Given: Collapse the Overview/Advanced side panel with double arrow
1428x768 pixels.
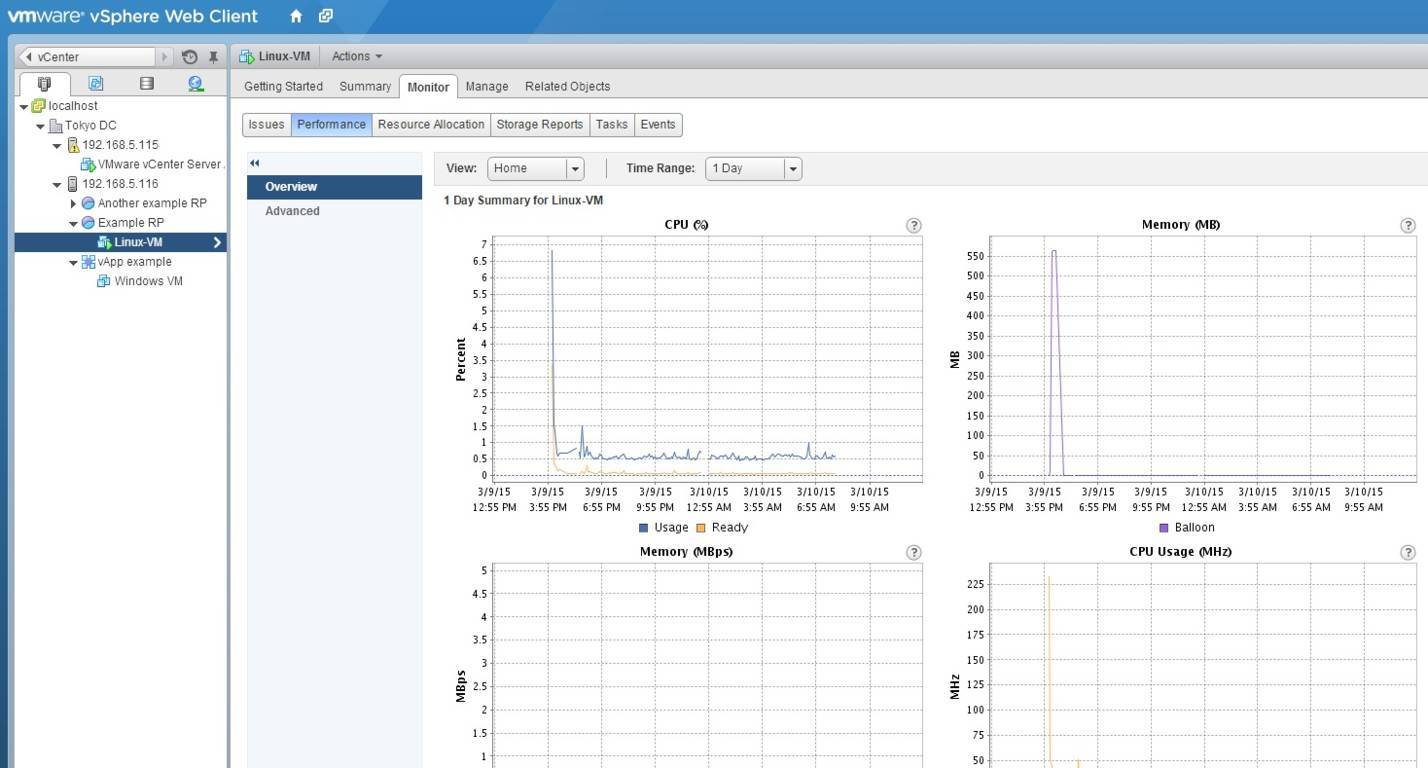Looking at the screenshot, I should 255,163.
